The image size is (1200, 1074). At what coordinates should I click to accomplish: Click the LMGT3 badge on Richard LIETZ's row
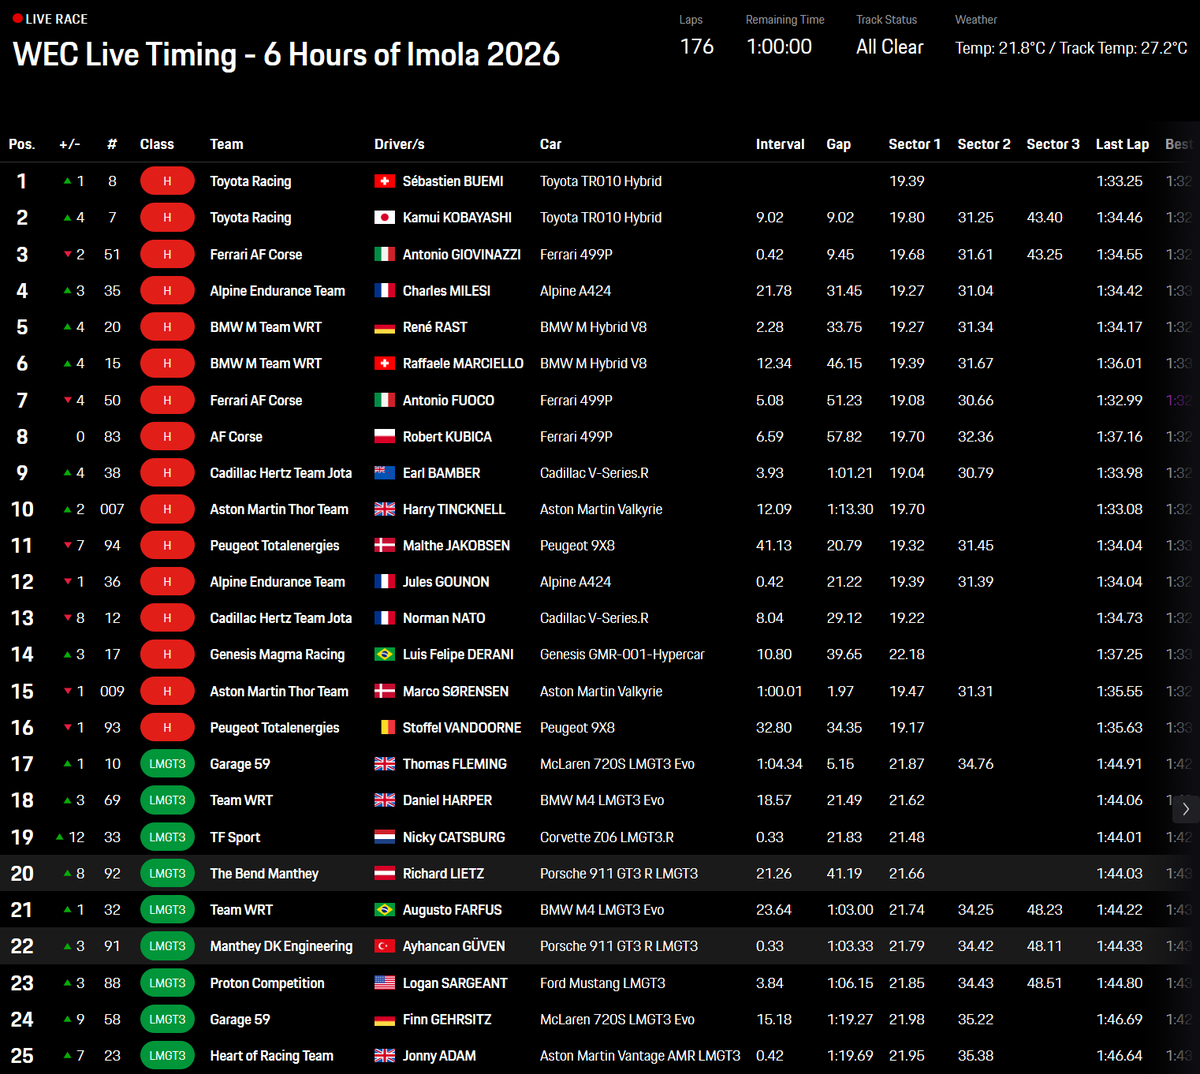[x=167, y=873]
